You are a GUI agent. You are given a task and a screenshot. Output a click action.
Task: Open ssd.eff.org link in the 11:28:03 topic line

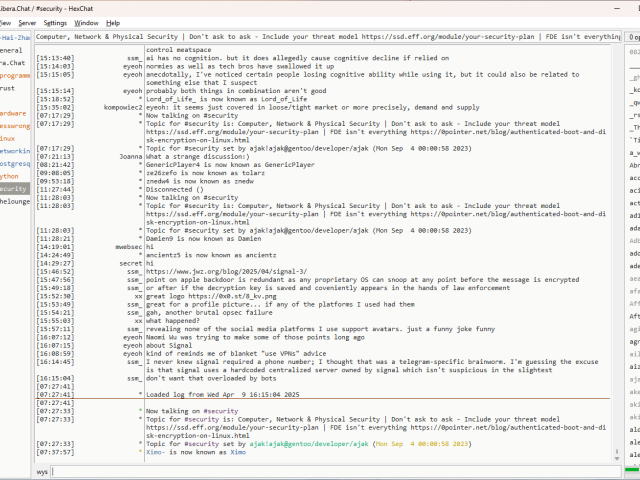coord(232,214)
